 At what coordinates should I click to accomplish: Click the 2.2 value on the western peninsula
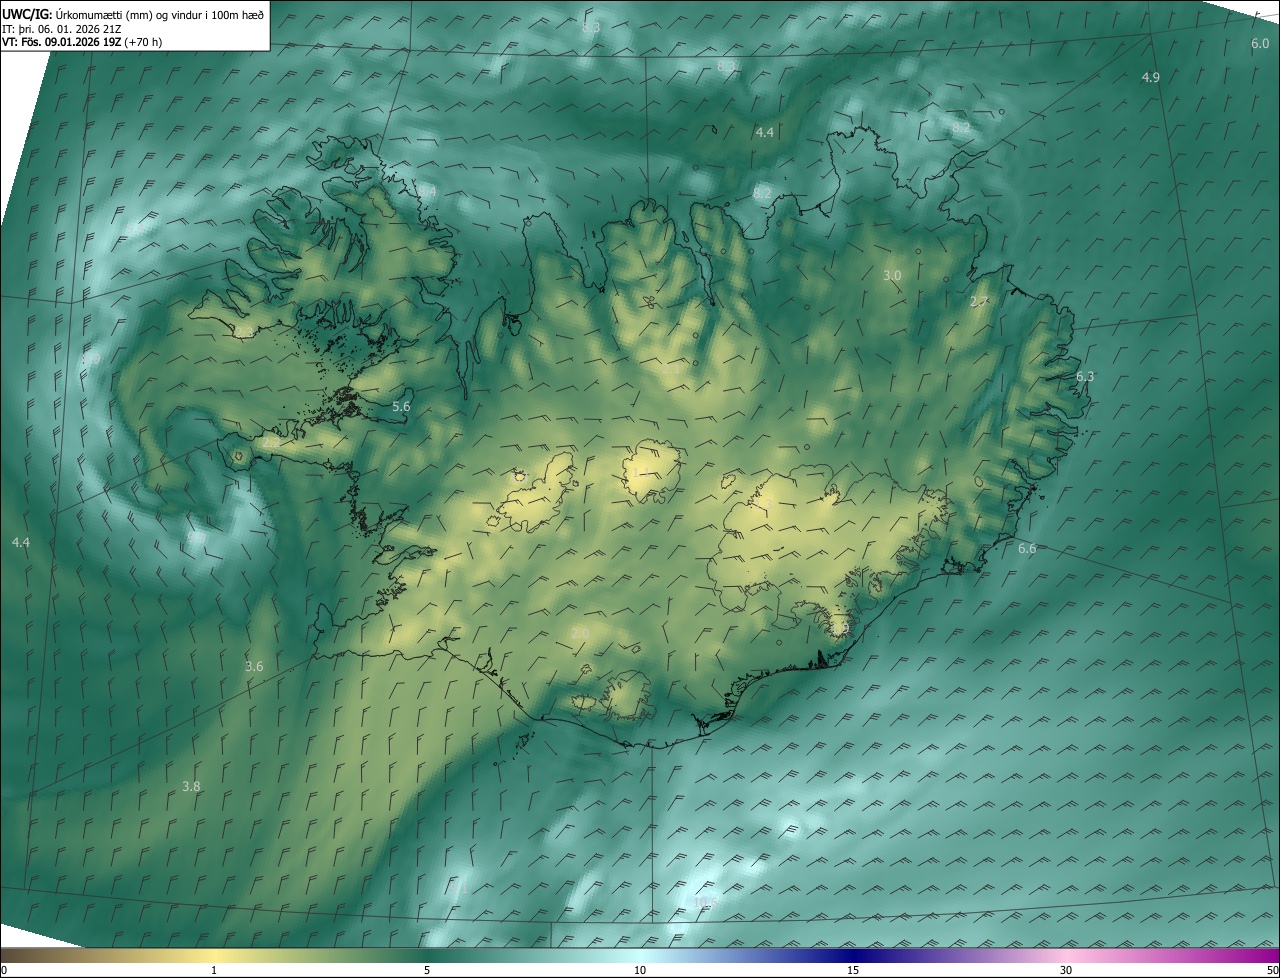271,441
